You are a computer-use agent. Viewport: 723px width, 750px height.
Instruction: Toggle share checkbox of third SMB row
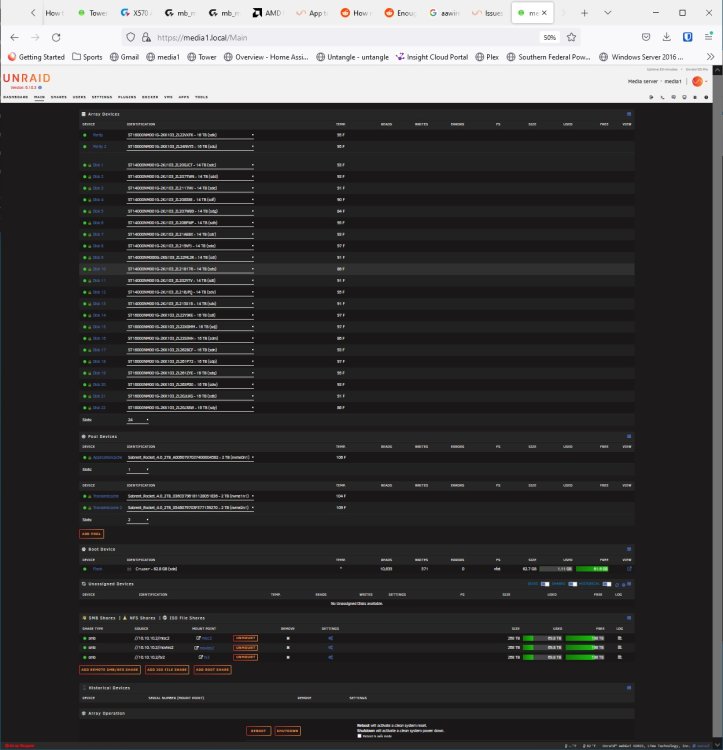(x=288, y=657)
